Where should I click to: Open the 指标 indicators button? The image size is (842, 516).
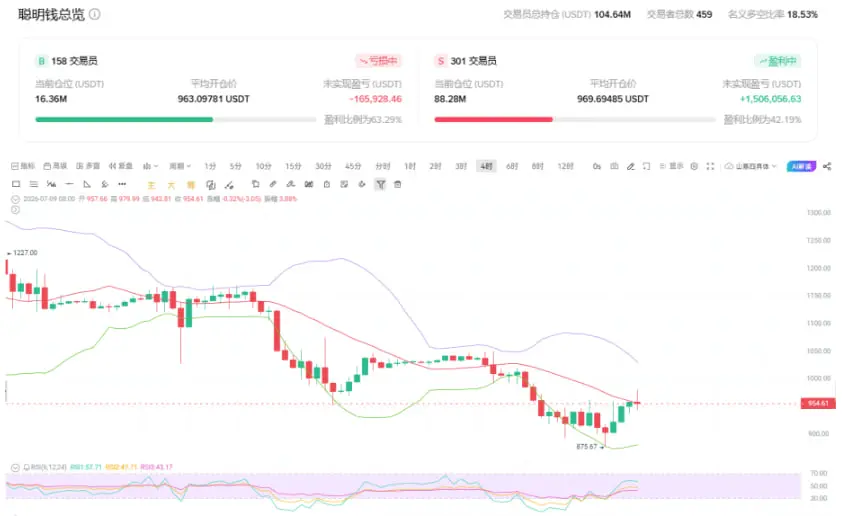[23, 166]
